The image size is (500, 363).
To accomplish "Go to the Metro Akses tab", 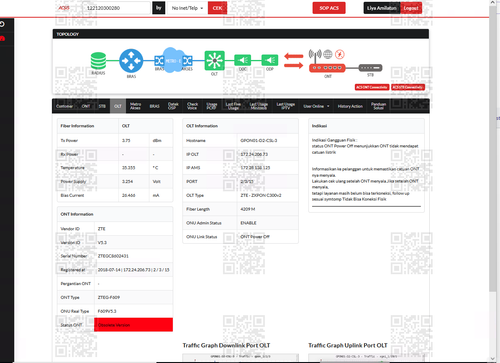I will click(135, 106).
